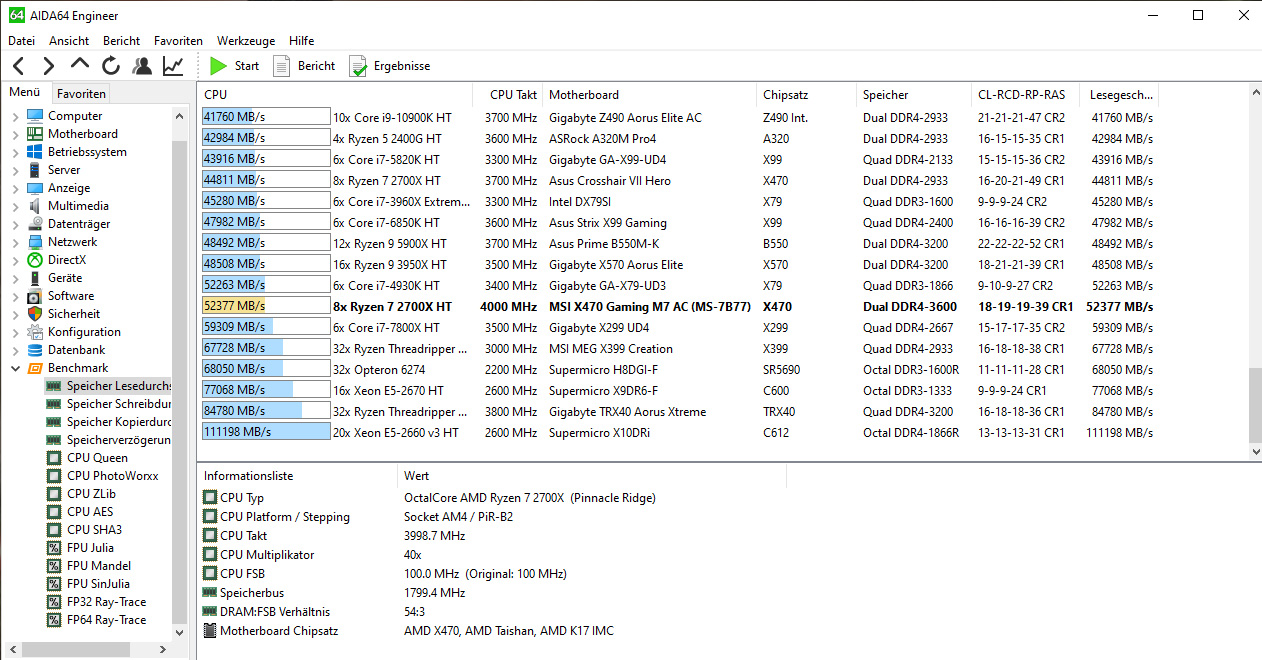The image size is (1262, 660).
Task: Select the Software tree icon
Action: (35, 296)
